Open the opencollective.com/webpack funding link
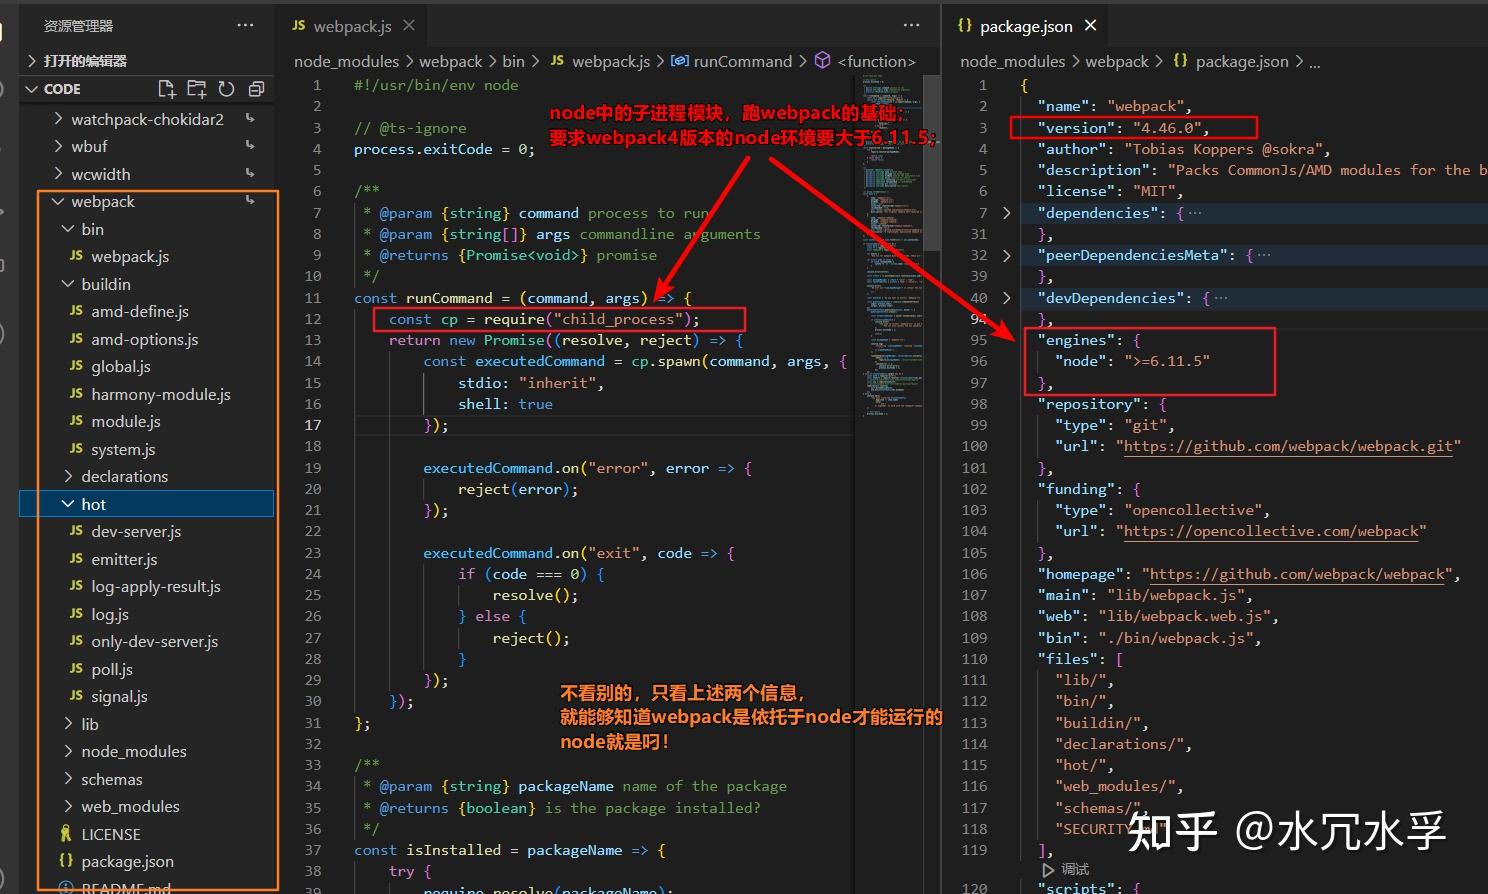This screenshot has width=1488, height=894. [x=1272, y=531]
